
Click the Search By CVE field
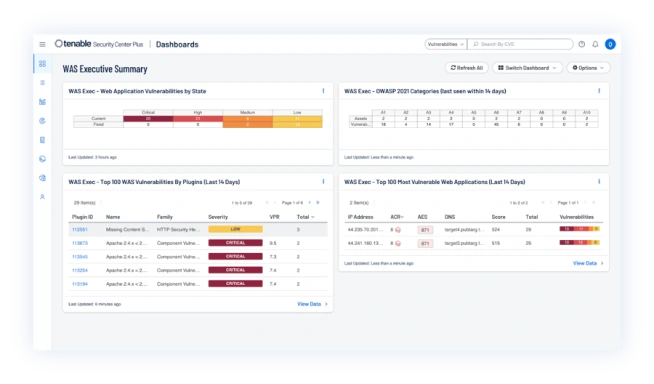pyautogui.click(x=521, y=44)
